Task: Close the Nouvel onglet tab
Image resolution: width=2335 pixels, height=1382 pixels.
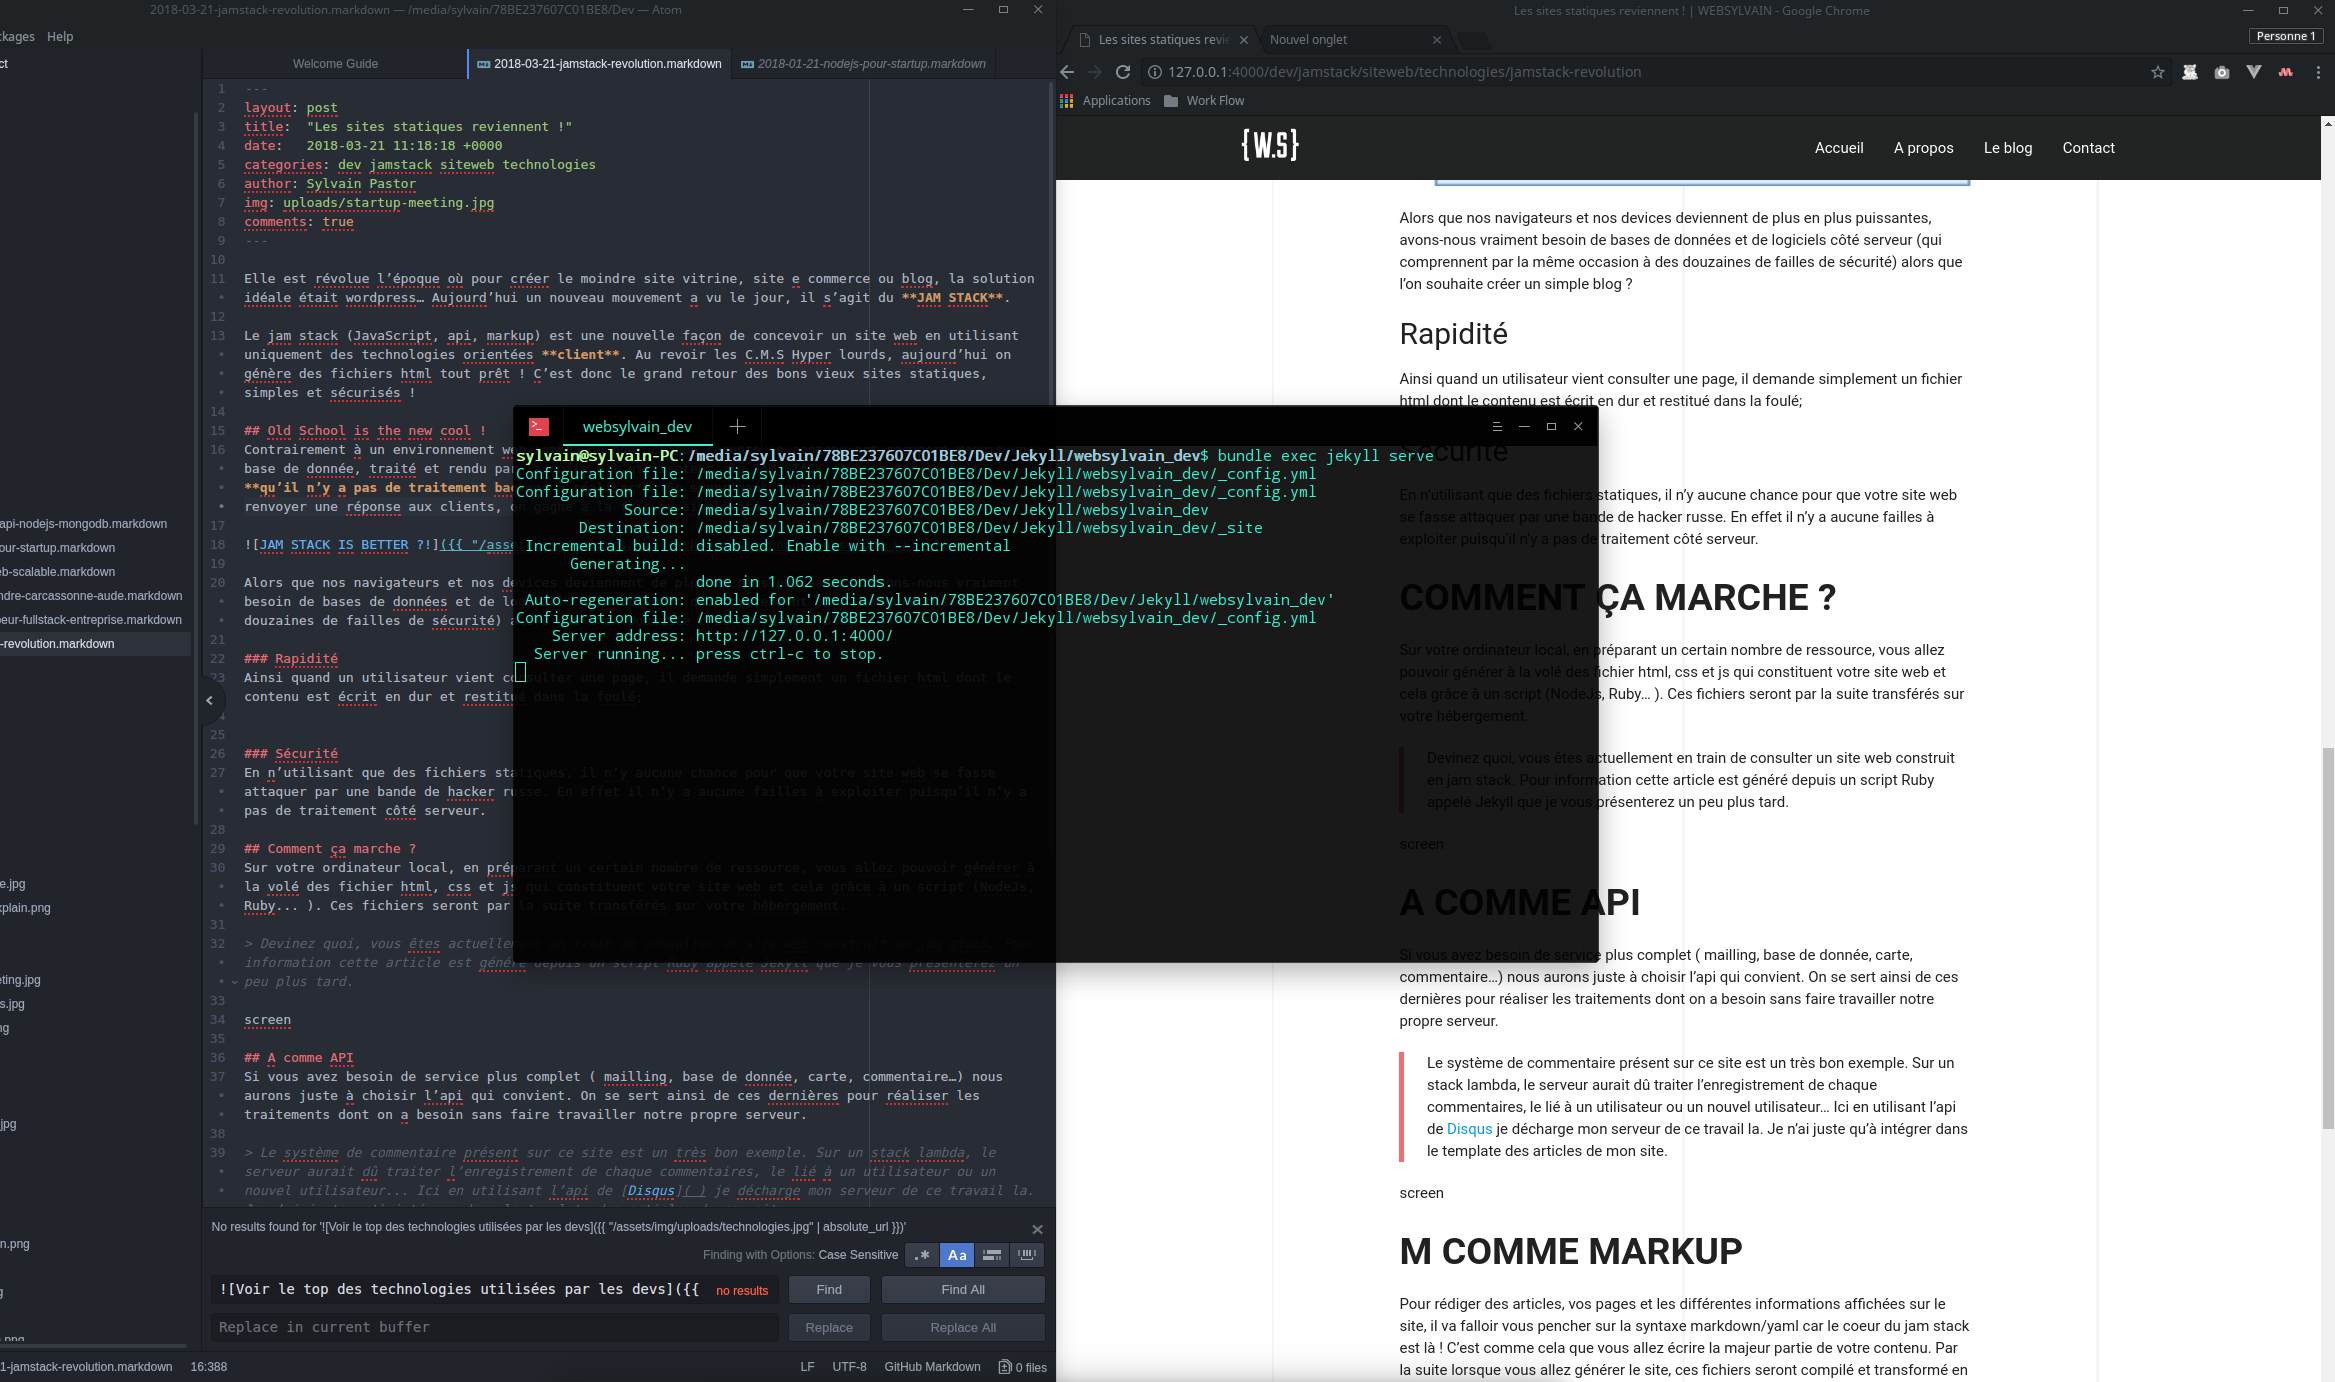Action: (1437, 40)
